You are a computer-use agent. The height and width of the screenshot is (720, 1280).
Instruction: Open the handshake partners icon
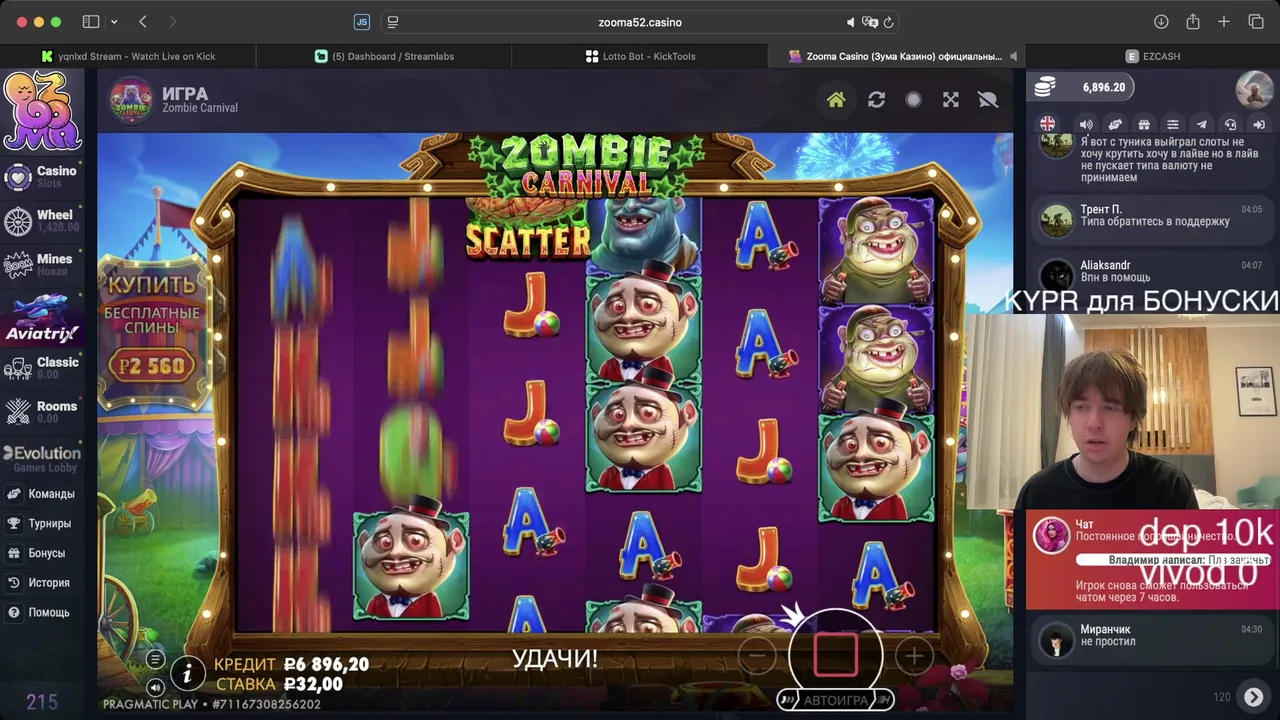pos(1115,124)
